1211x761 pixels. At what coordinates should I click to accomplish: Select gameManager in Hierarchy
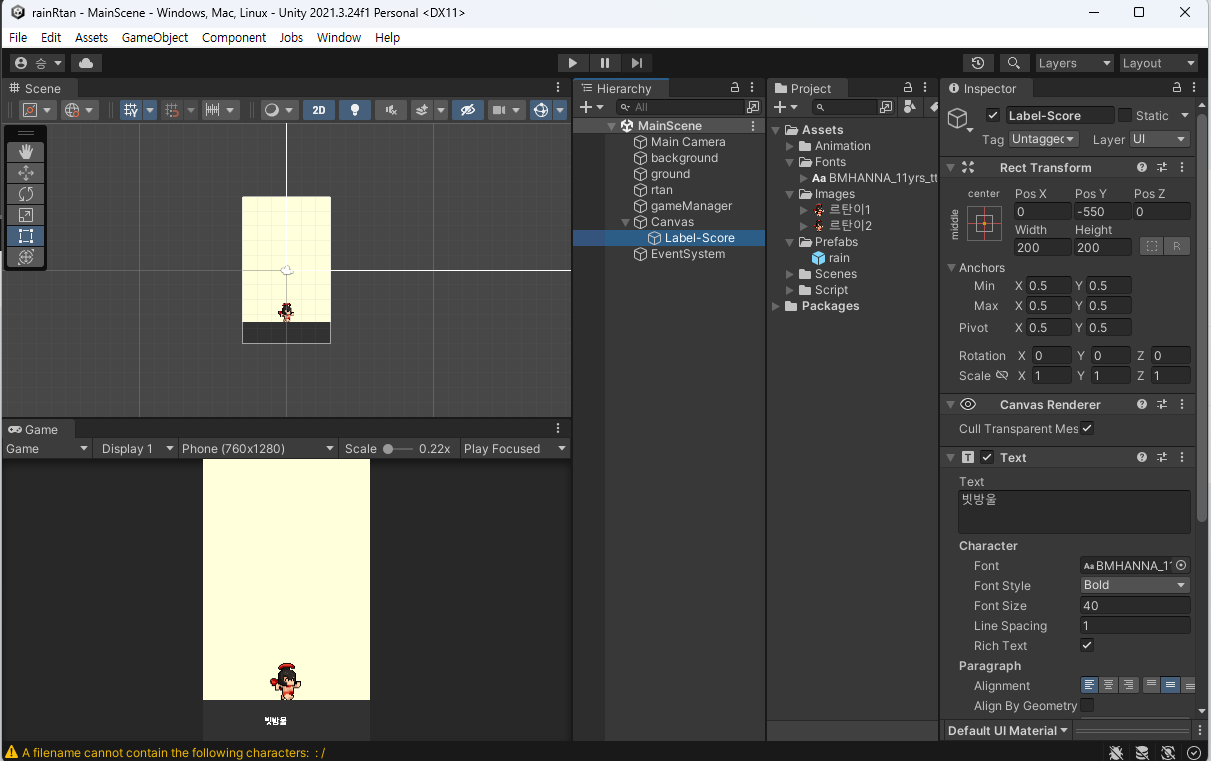coord(691,206)
